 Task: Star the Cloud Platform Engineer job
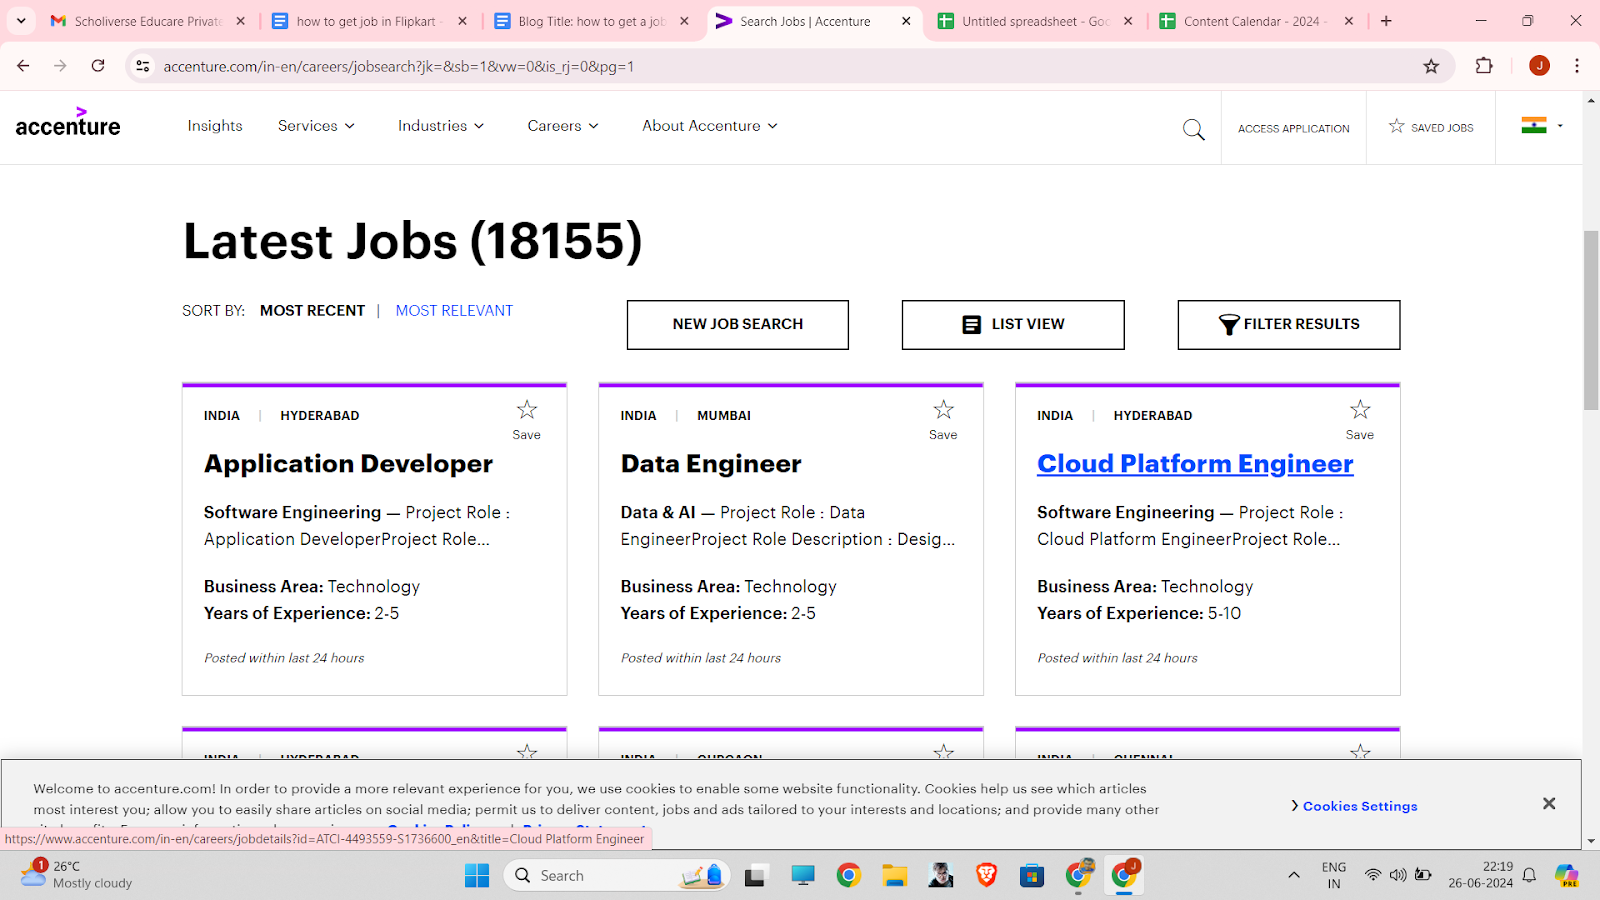(x=1360, y=410)
